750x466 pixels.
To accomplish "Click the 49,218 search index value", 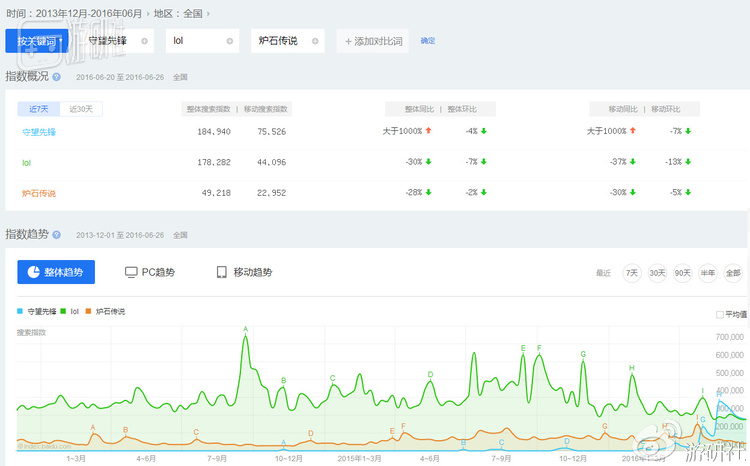I will pyautogui.click(x=216, y=193).
